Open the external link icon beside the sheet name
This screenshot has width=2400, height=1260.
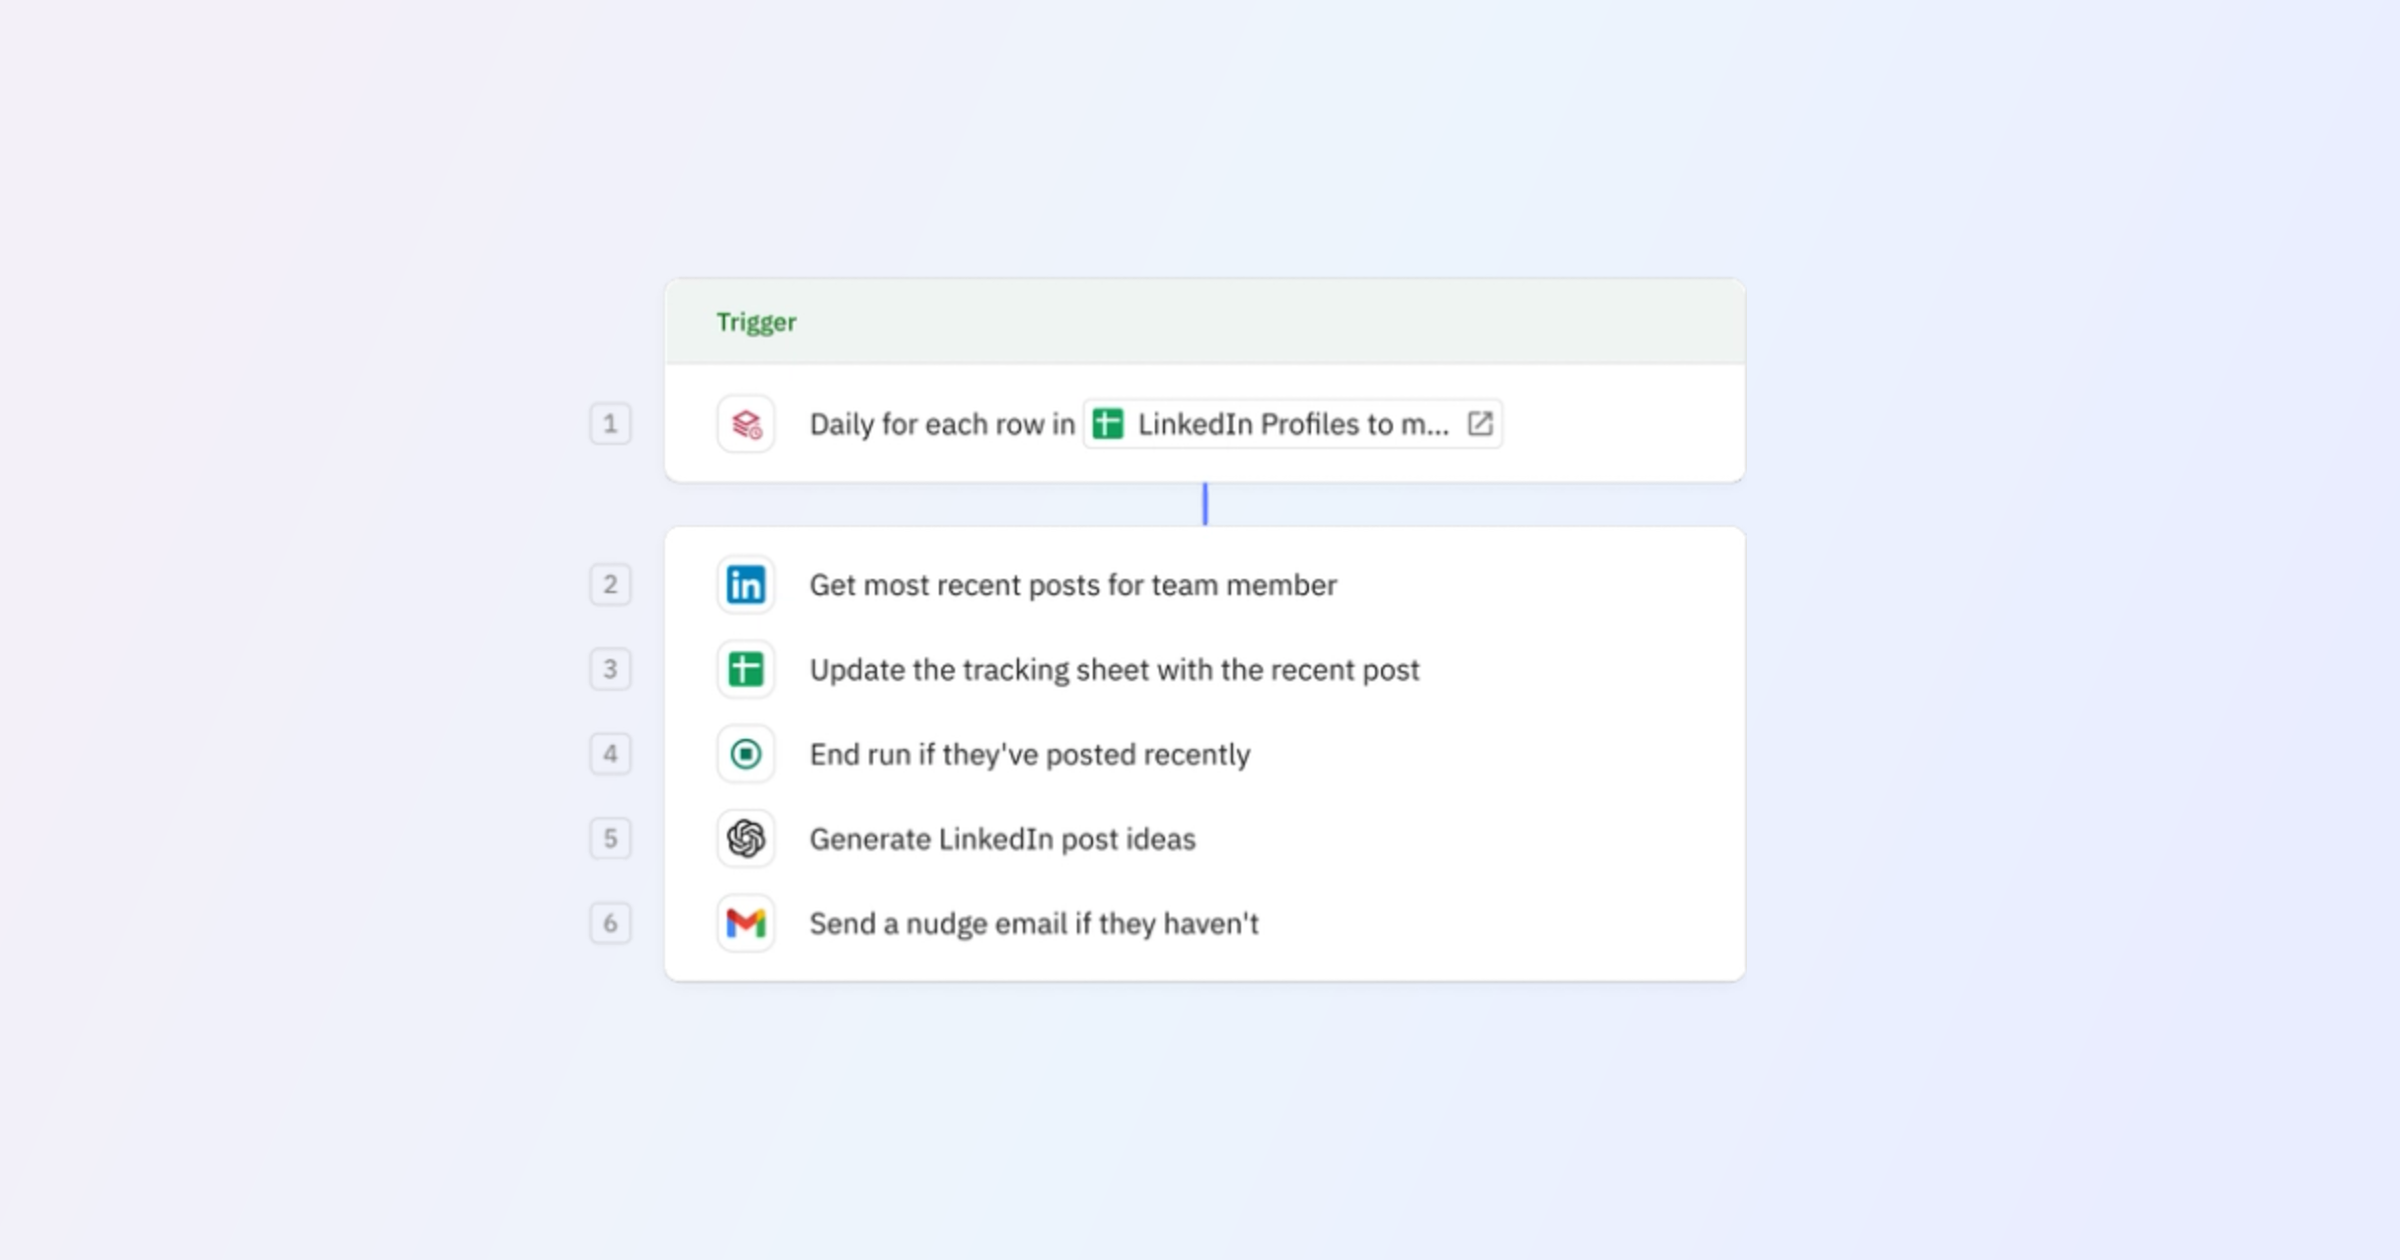point(1480,424)
